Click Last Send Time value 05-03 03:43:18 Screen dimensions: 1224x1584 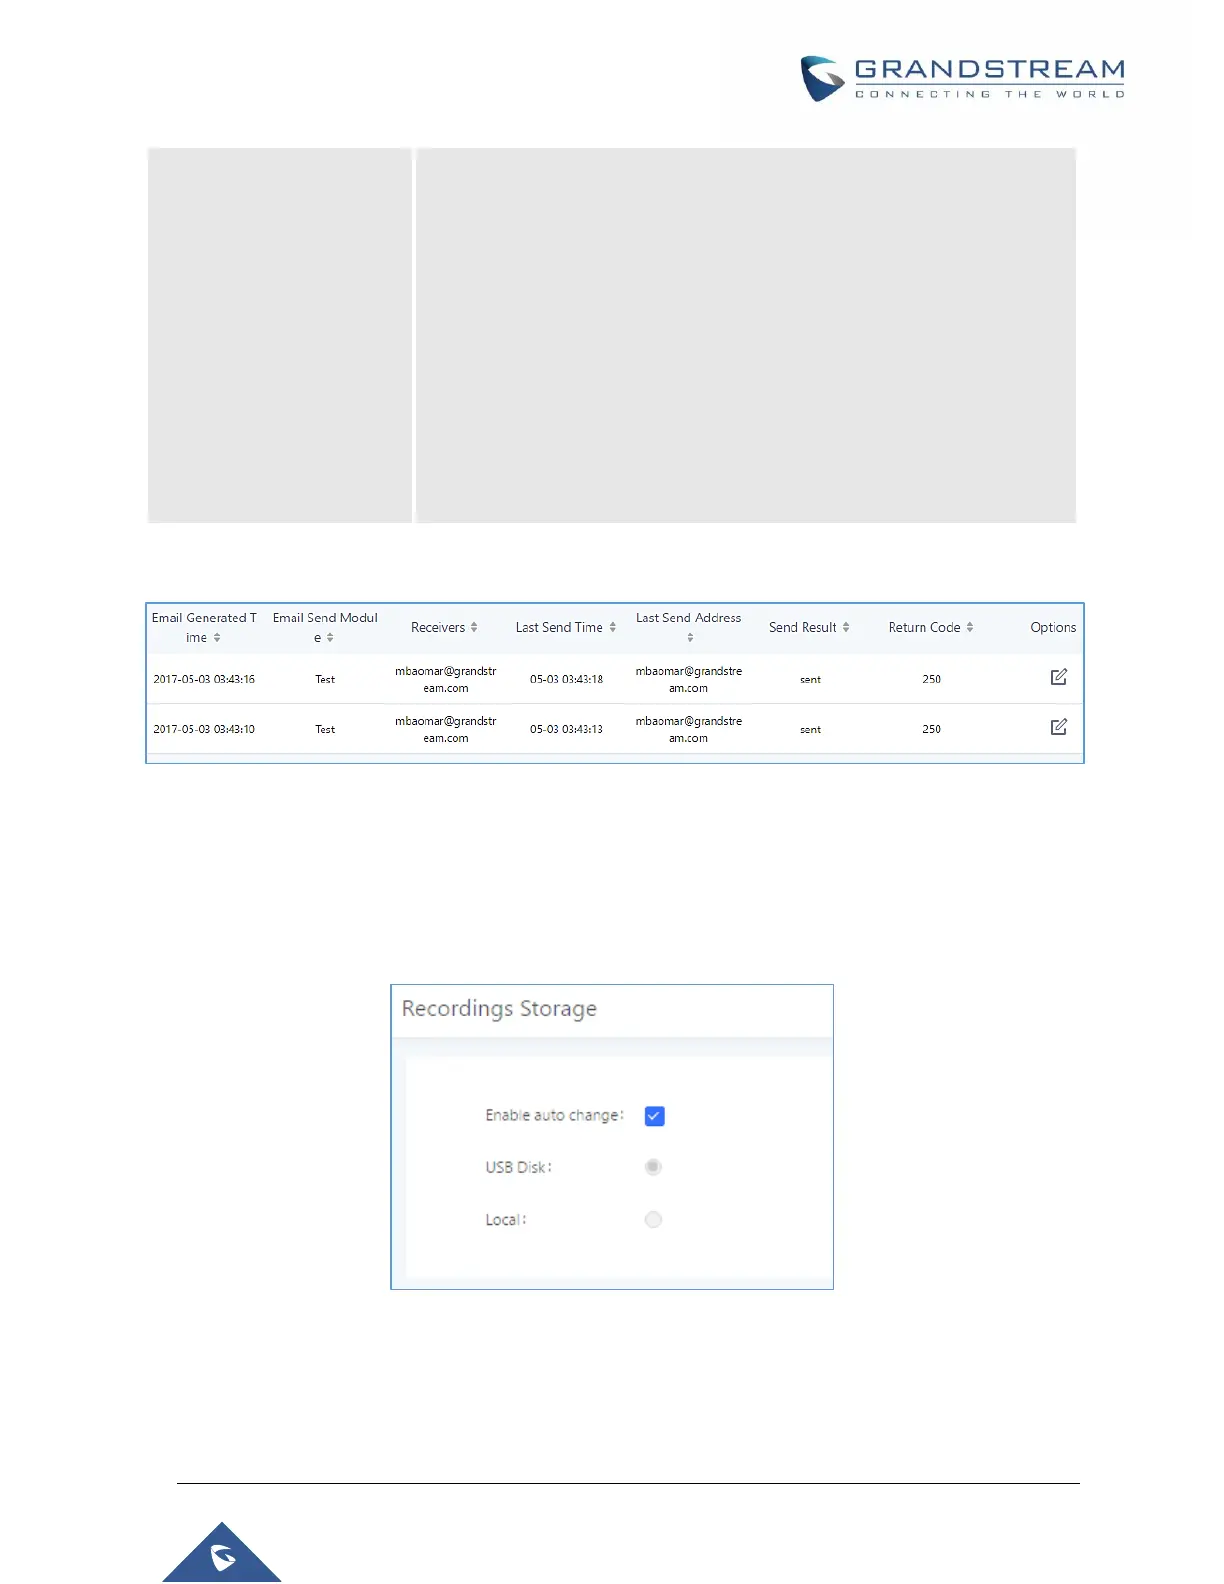pos(566,679)
